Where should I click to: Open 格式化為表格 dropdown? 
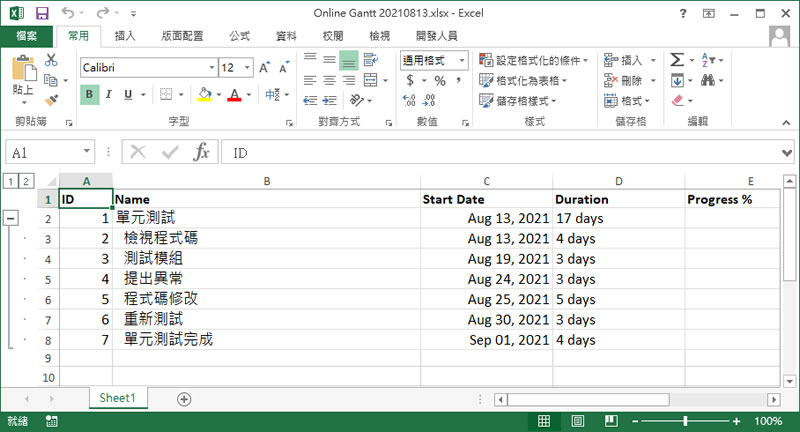[x=523, y=81]
